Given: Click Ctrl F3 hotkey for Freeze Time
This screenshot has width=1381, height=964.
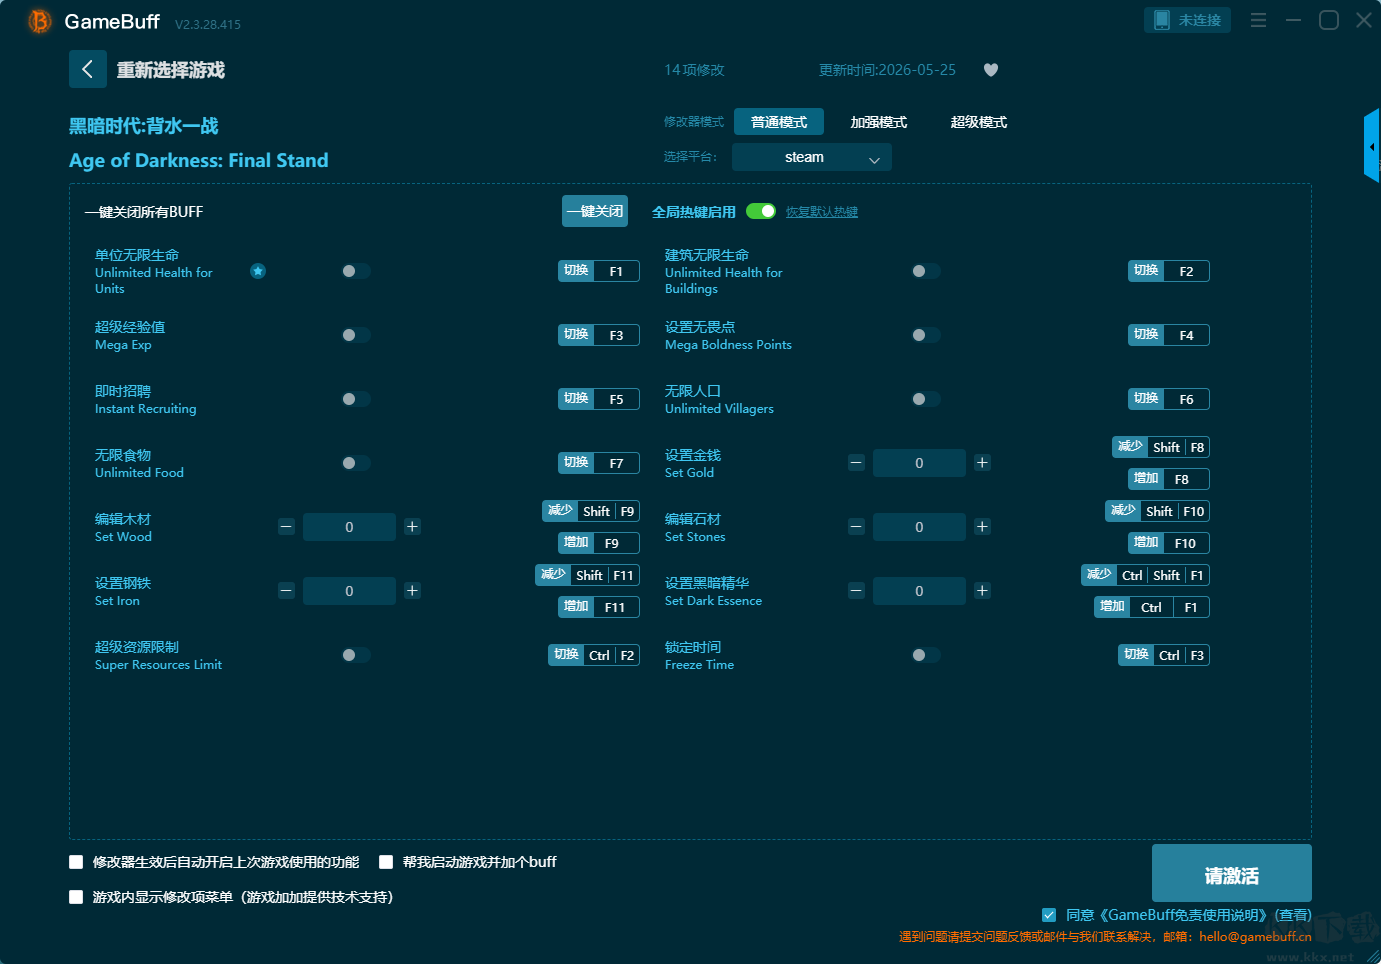Looking at the screenshot, I should coord(1164,655).
